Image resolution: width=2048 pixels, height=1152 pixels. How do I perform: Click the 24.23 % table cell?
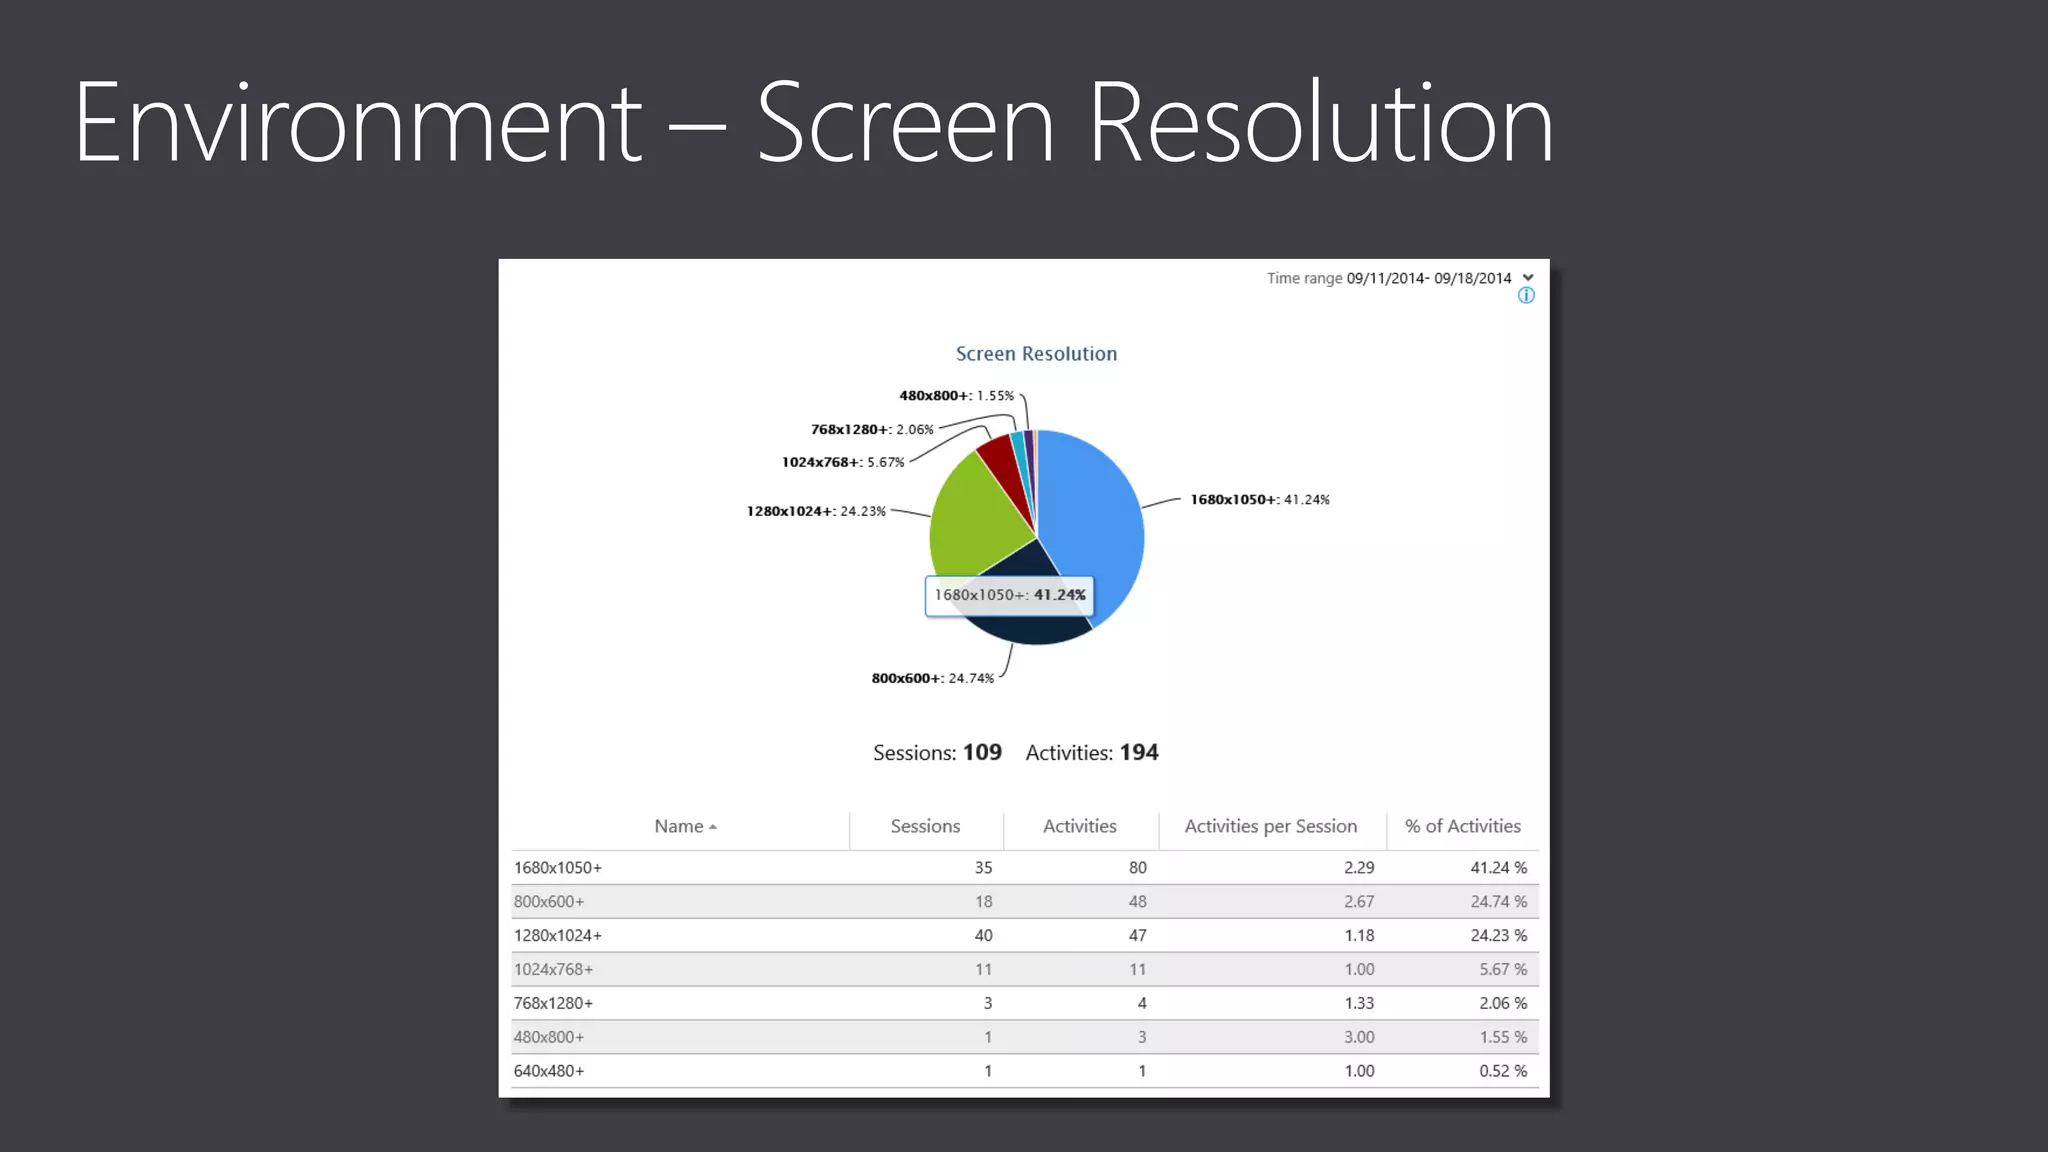point(1499,935)
